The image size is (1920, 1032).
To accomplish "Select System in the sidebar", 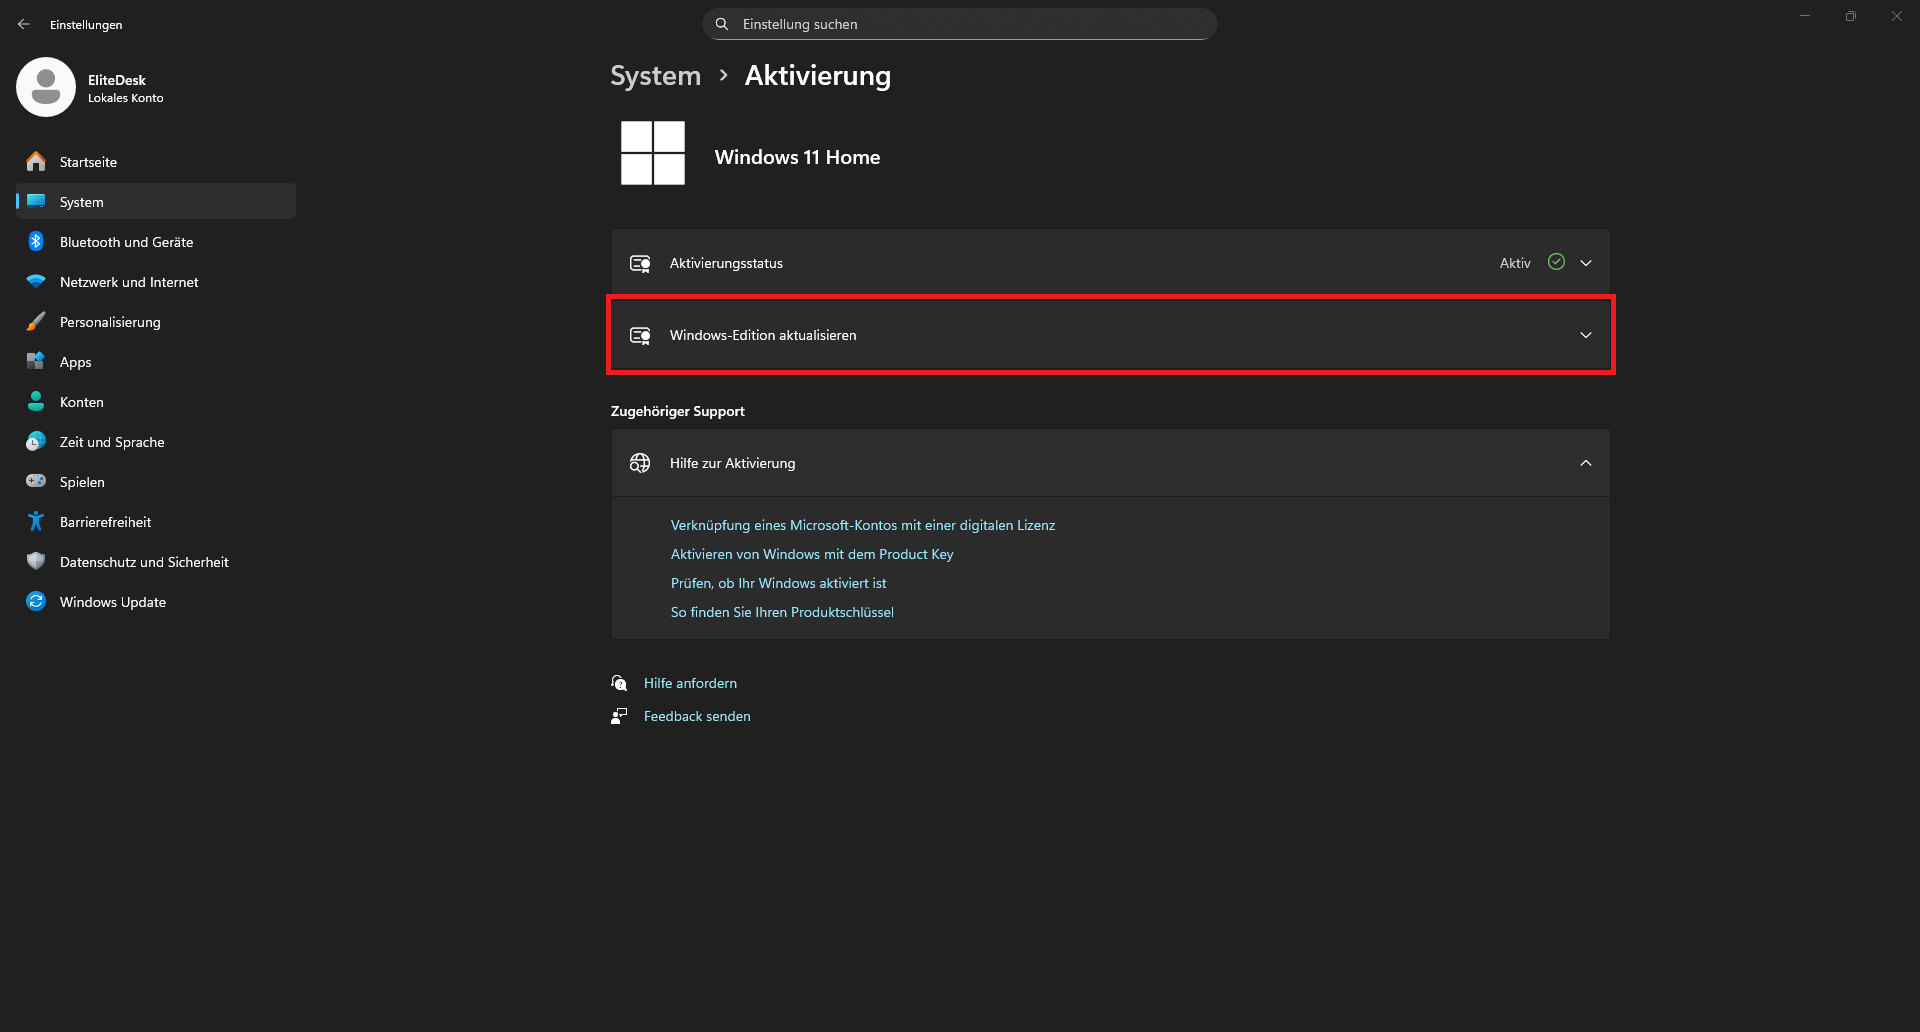I will [156, 201].
